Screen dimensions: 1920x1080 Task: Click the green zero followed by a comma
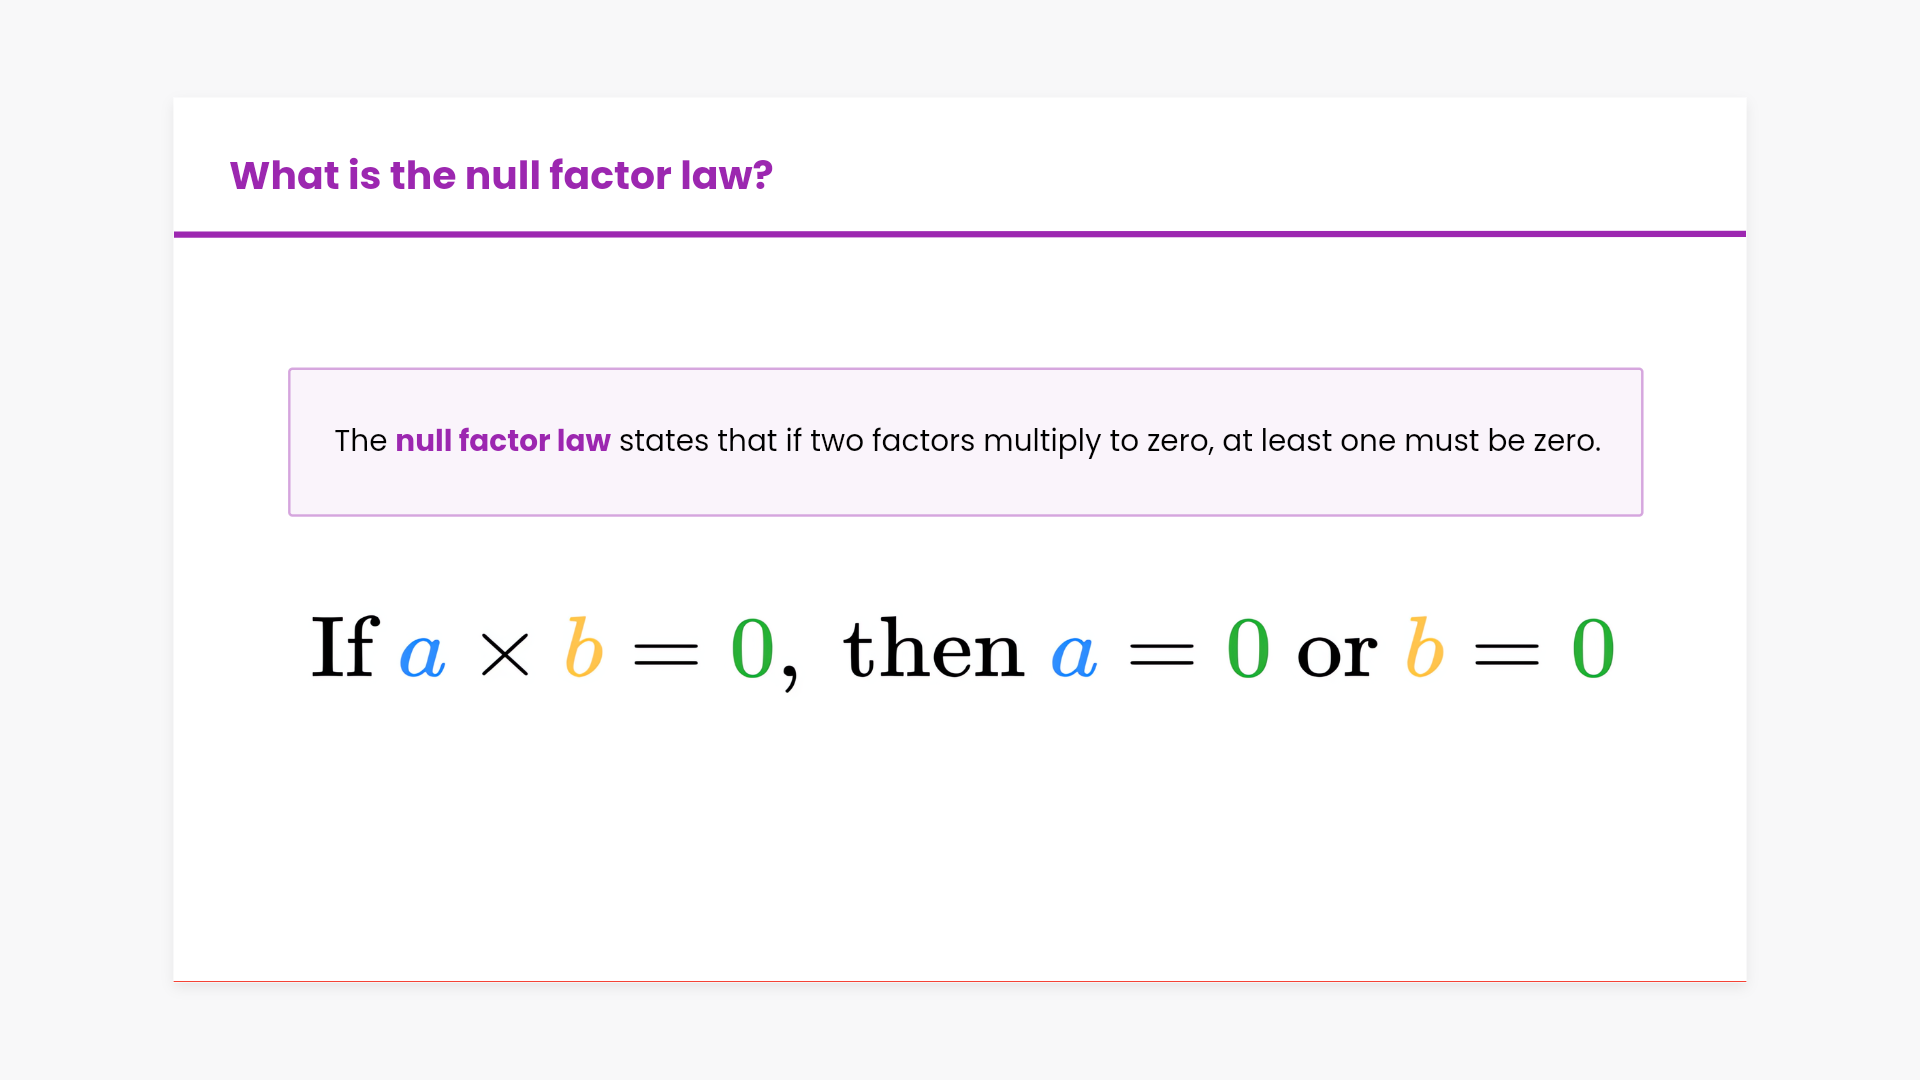pyautogui.click(x=753, y=649)
